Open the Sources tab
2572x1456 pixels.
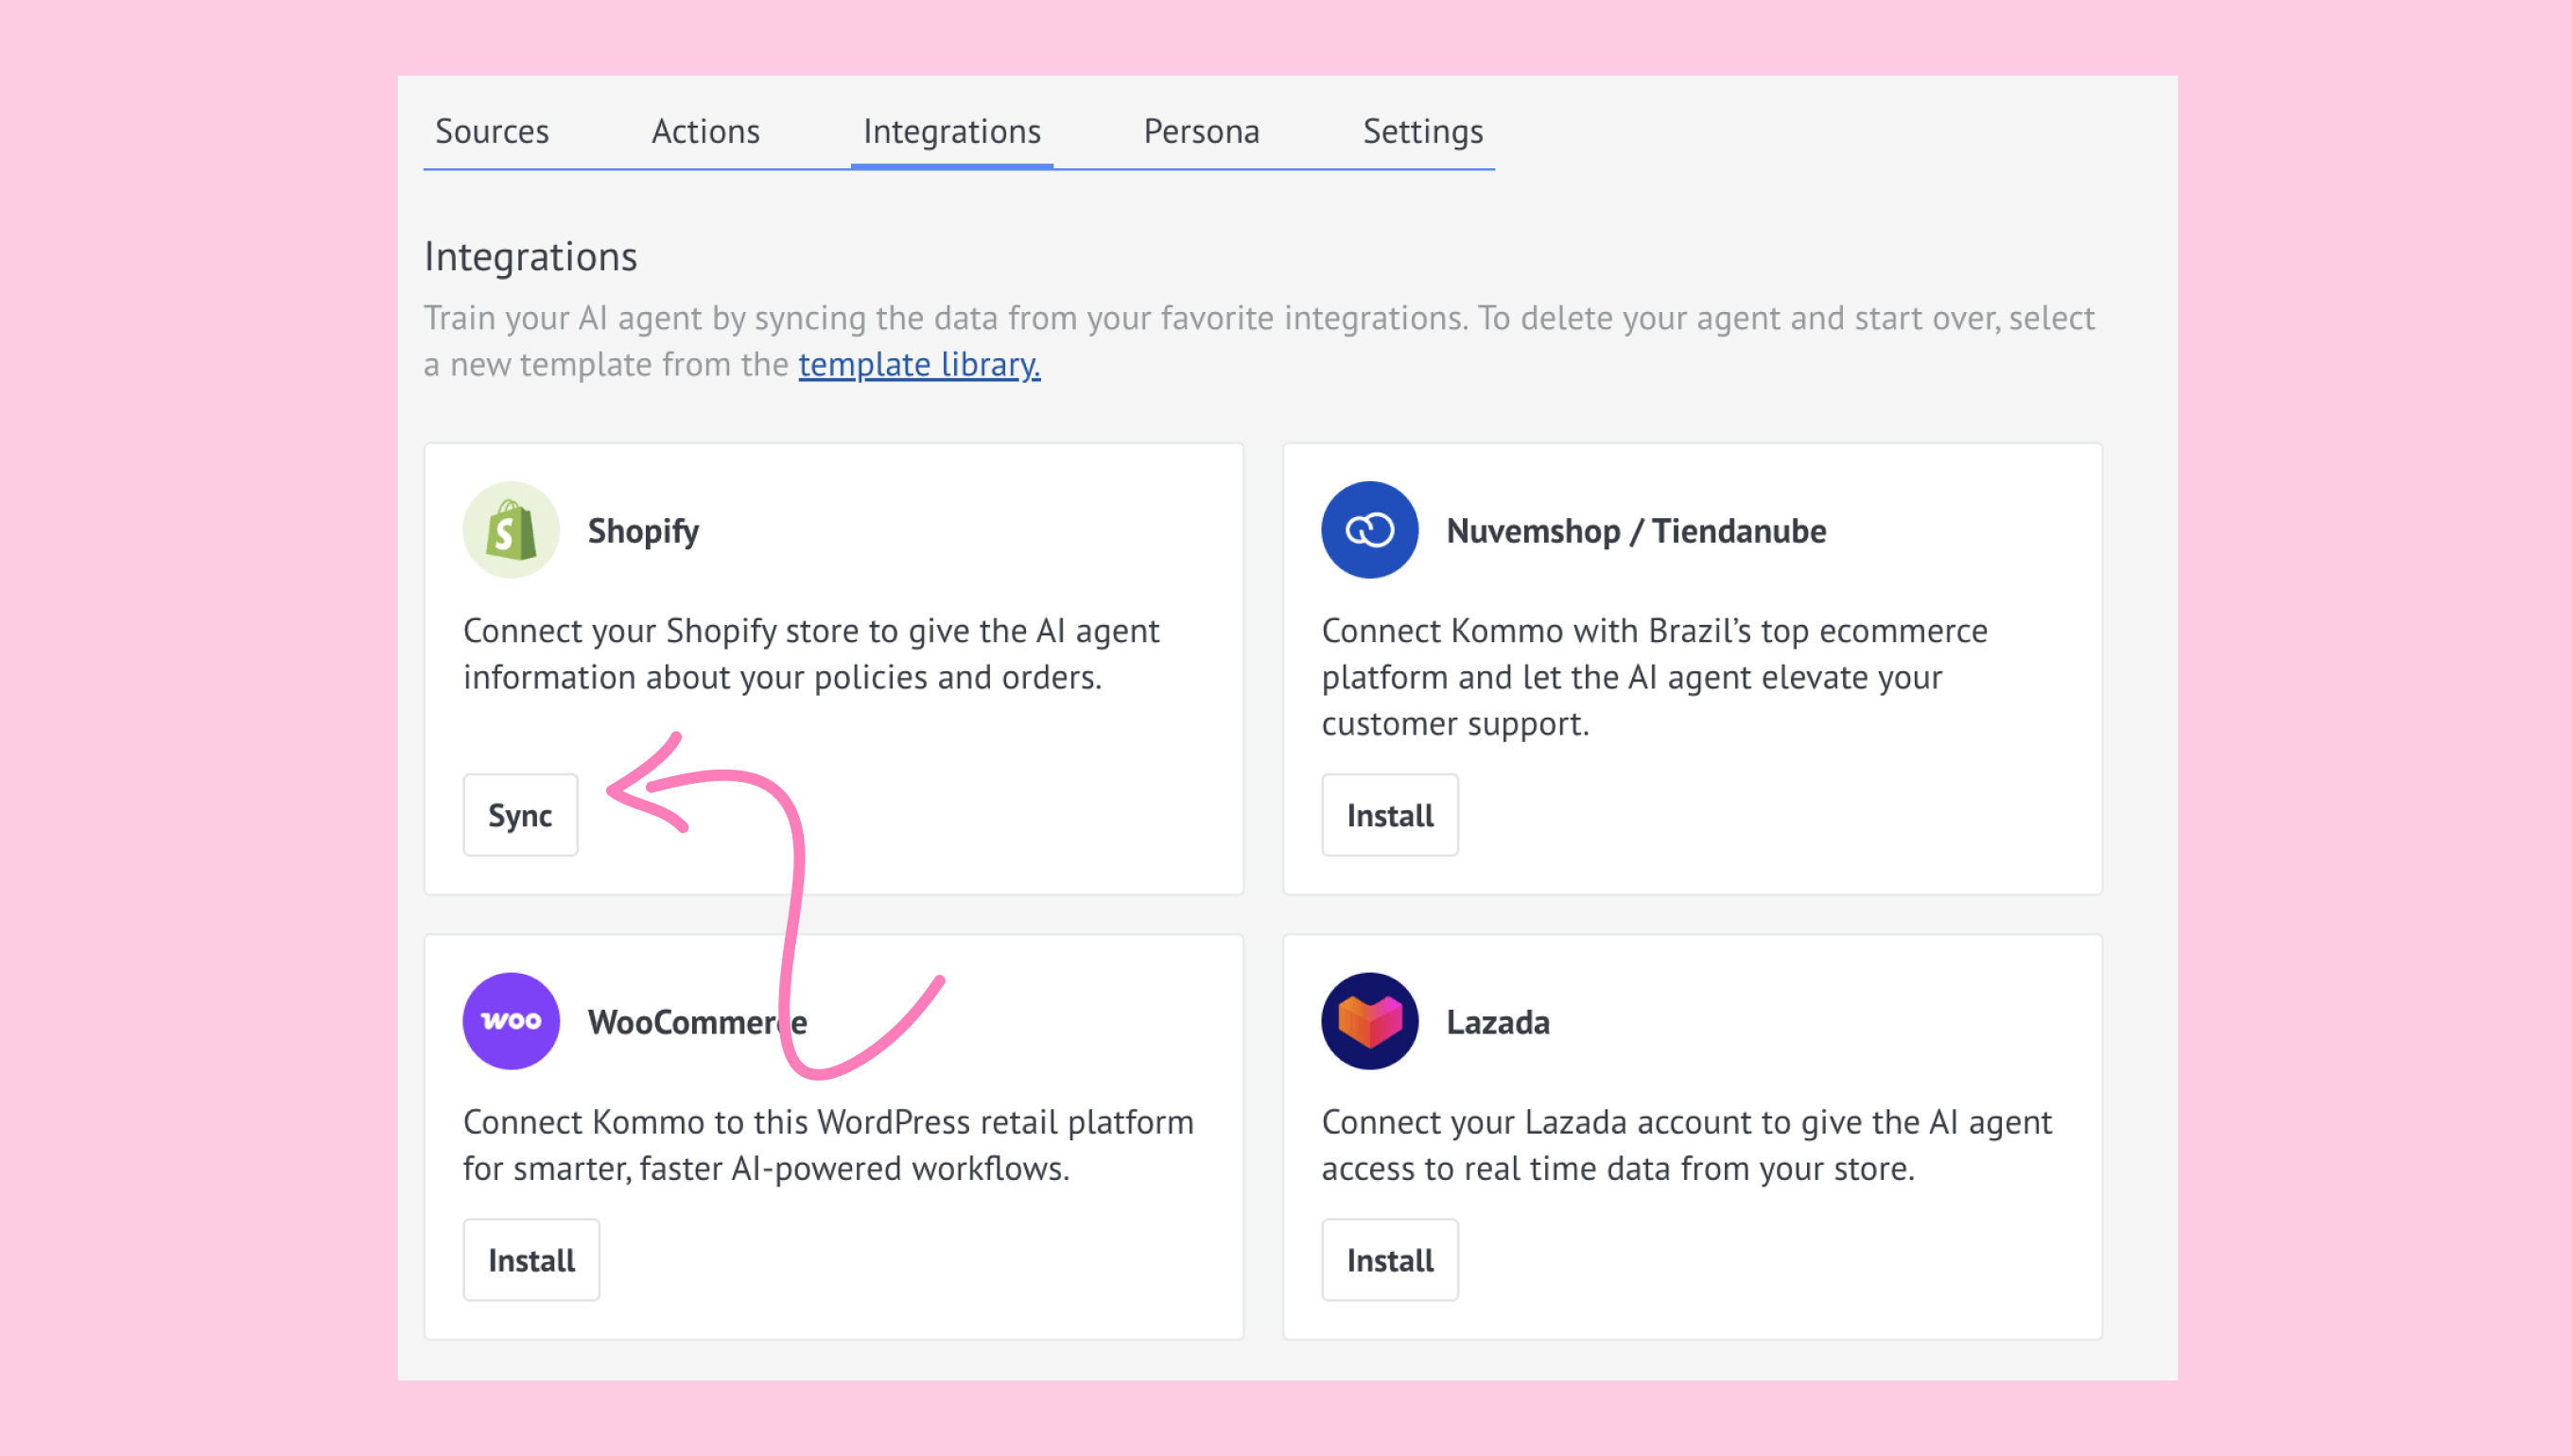(x=492, y=132)
